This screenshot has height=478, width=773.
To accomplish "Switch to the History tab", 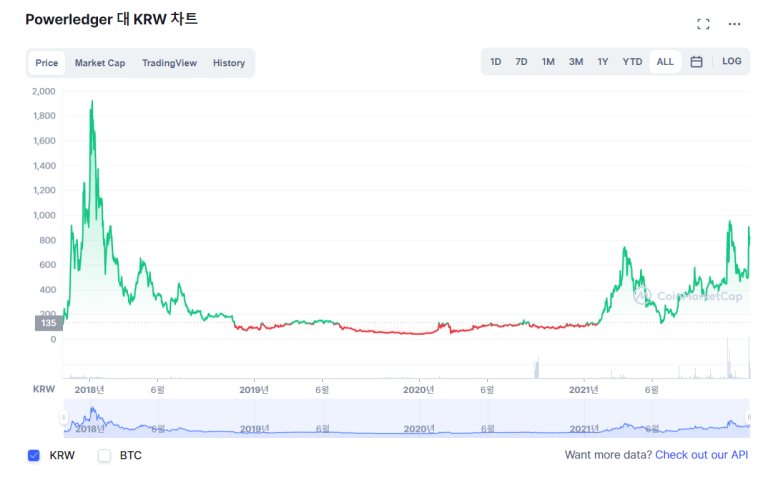I will coord(229,63).
